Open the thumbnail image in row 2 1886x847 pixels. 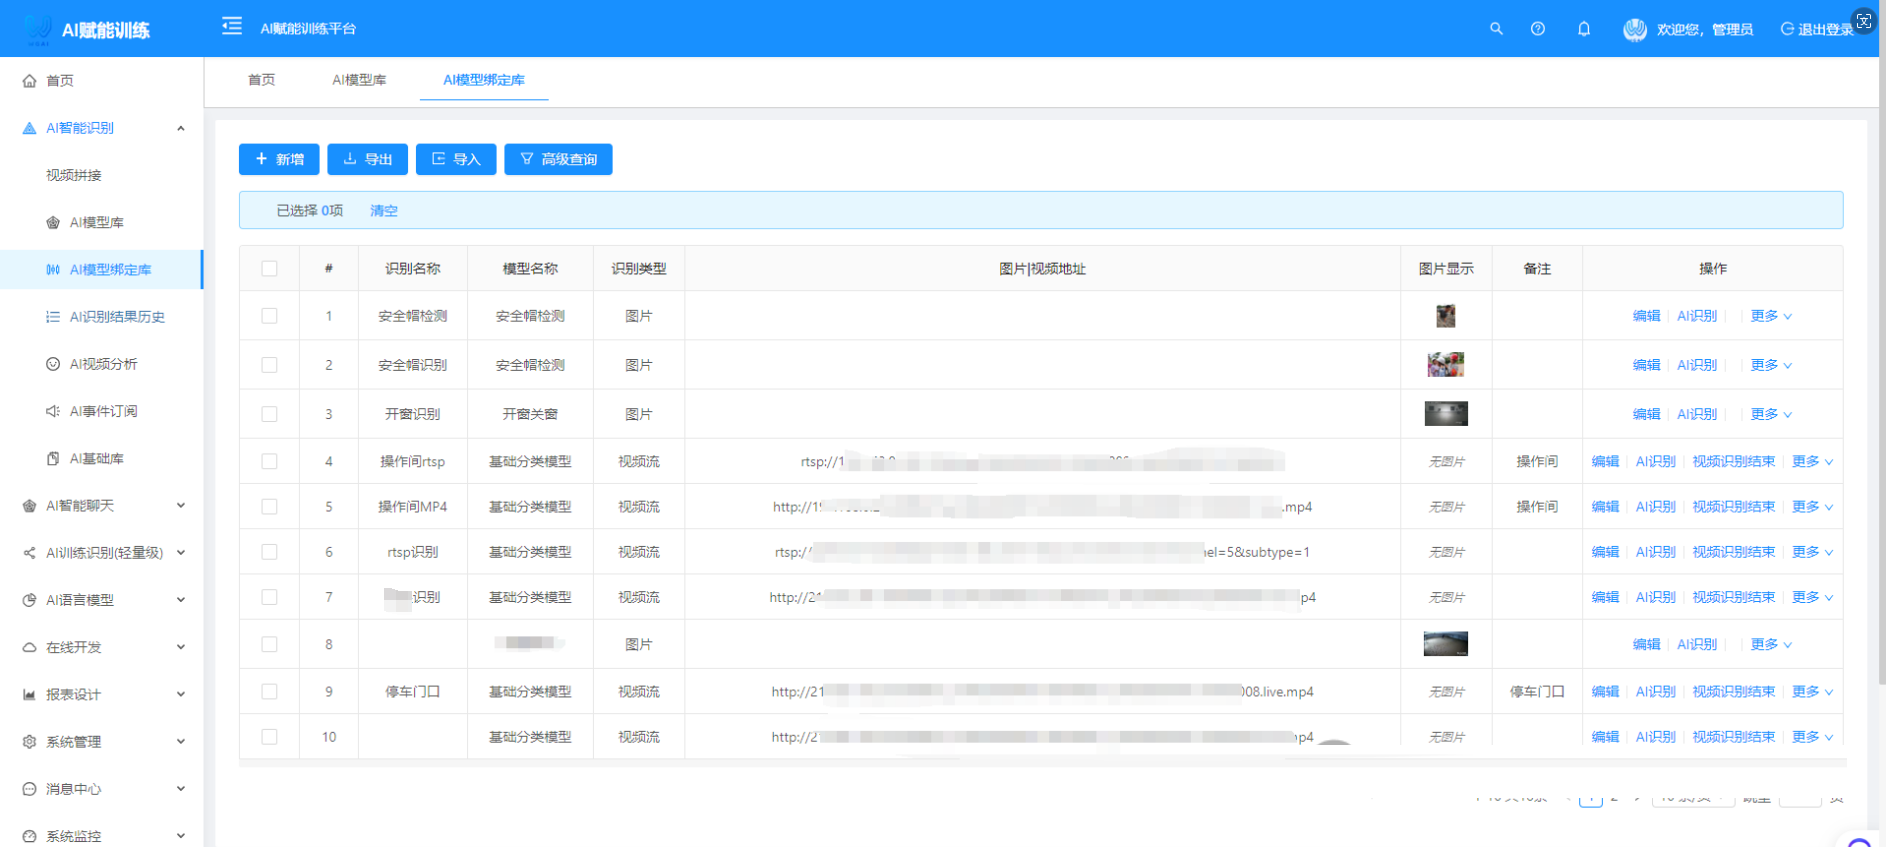(x=1445, y=365)
